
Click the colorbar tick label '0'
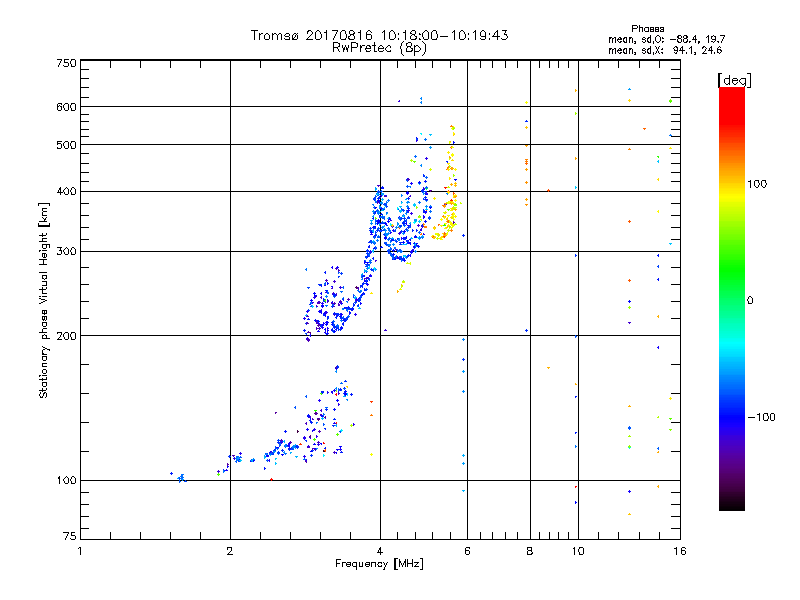750,301
